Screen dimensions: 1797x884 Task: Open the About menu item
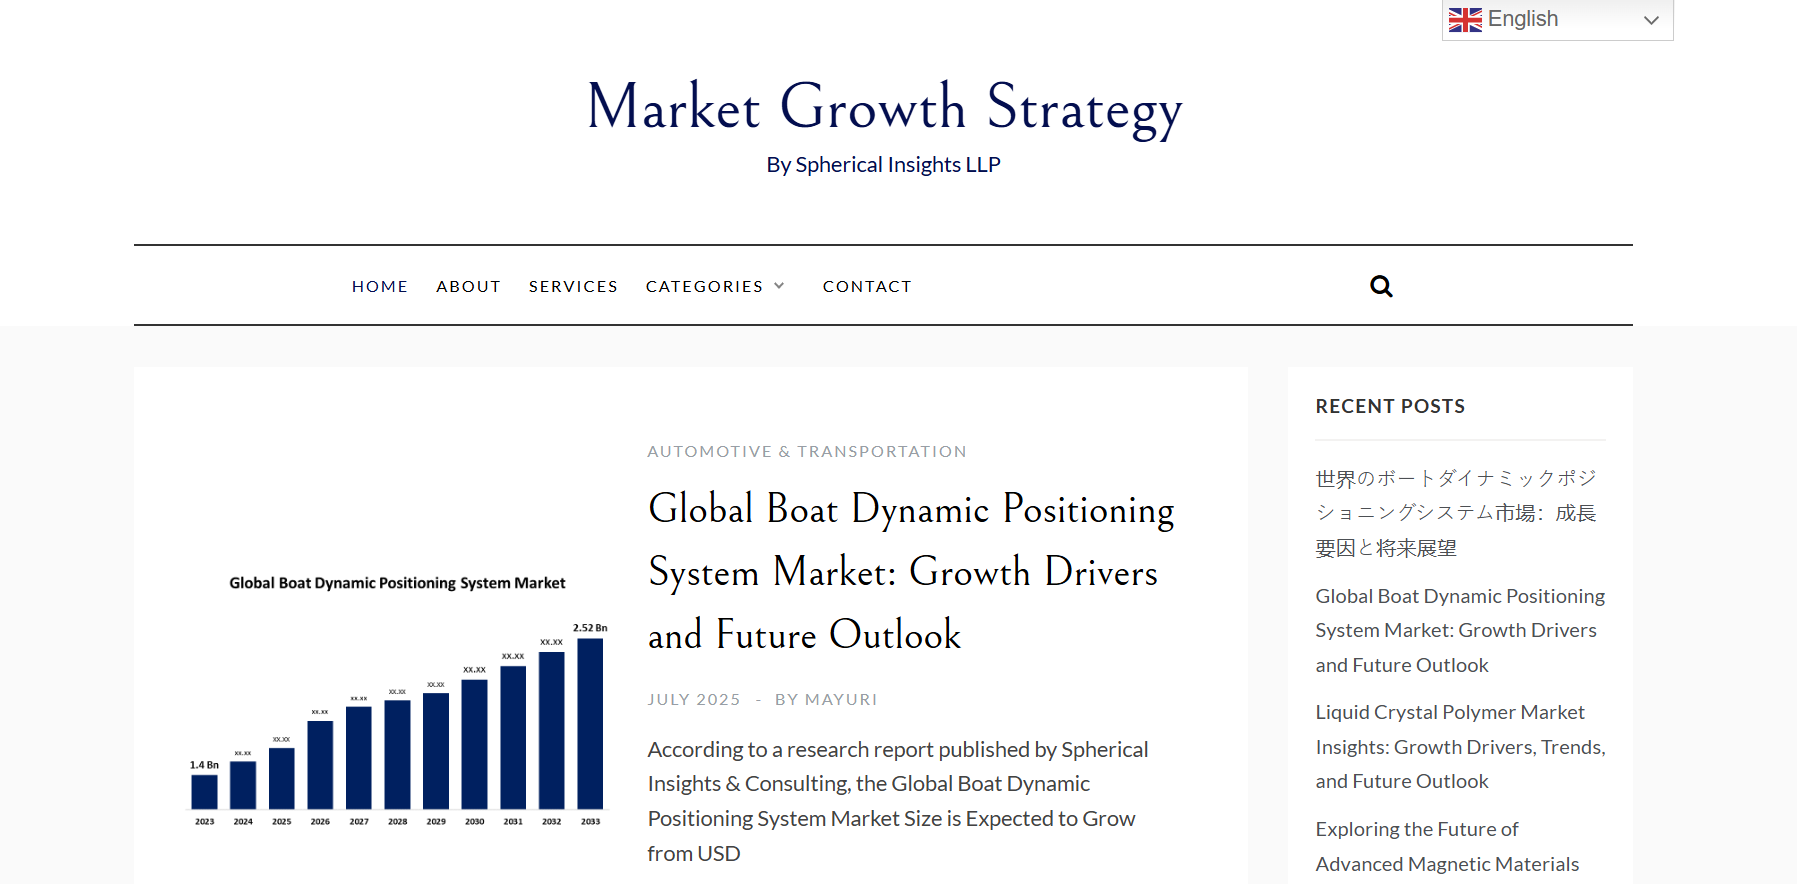click(x=468, y=287)
